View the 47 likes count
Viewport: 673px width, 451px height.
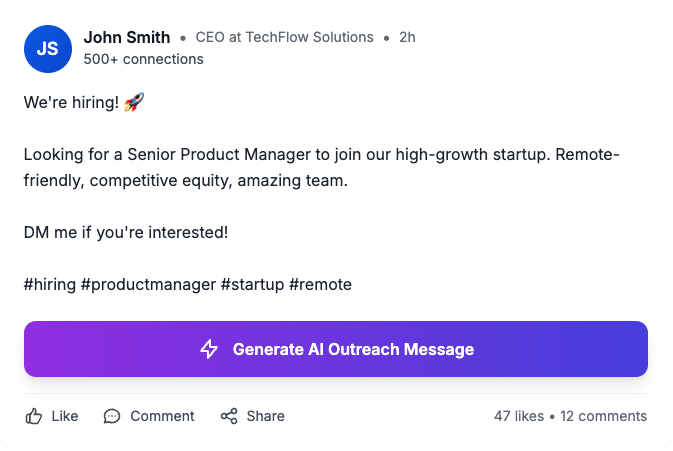point(519,416)
